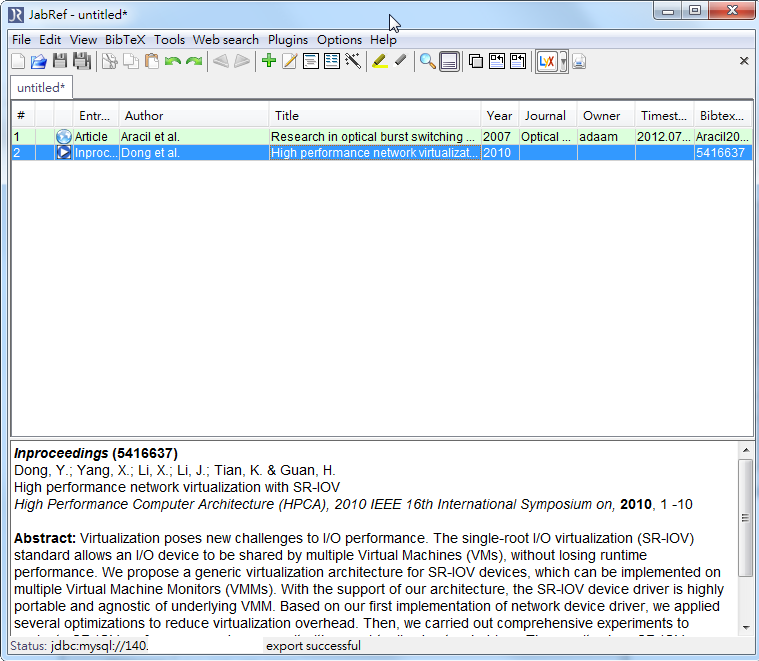Image resolution: width=759 pixels, height=661 pixels.
Task: Click the 'High performance network virtualizat...' title cell
Action: [375, 153]
